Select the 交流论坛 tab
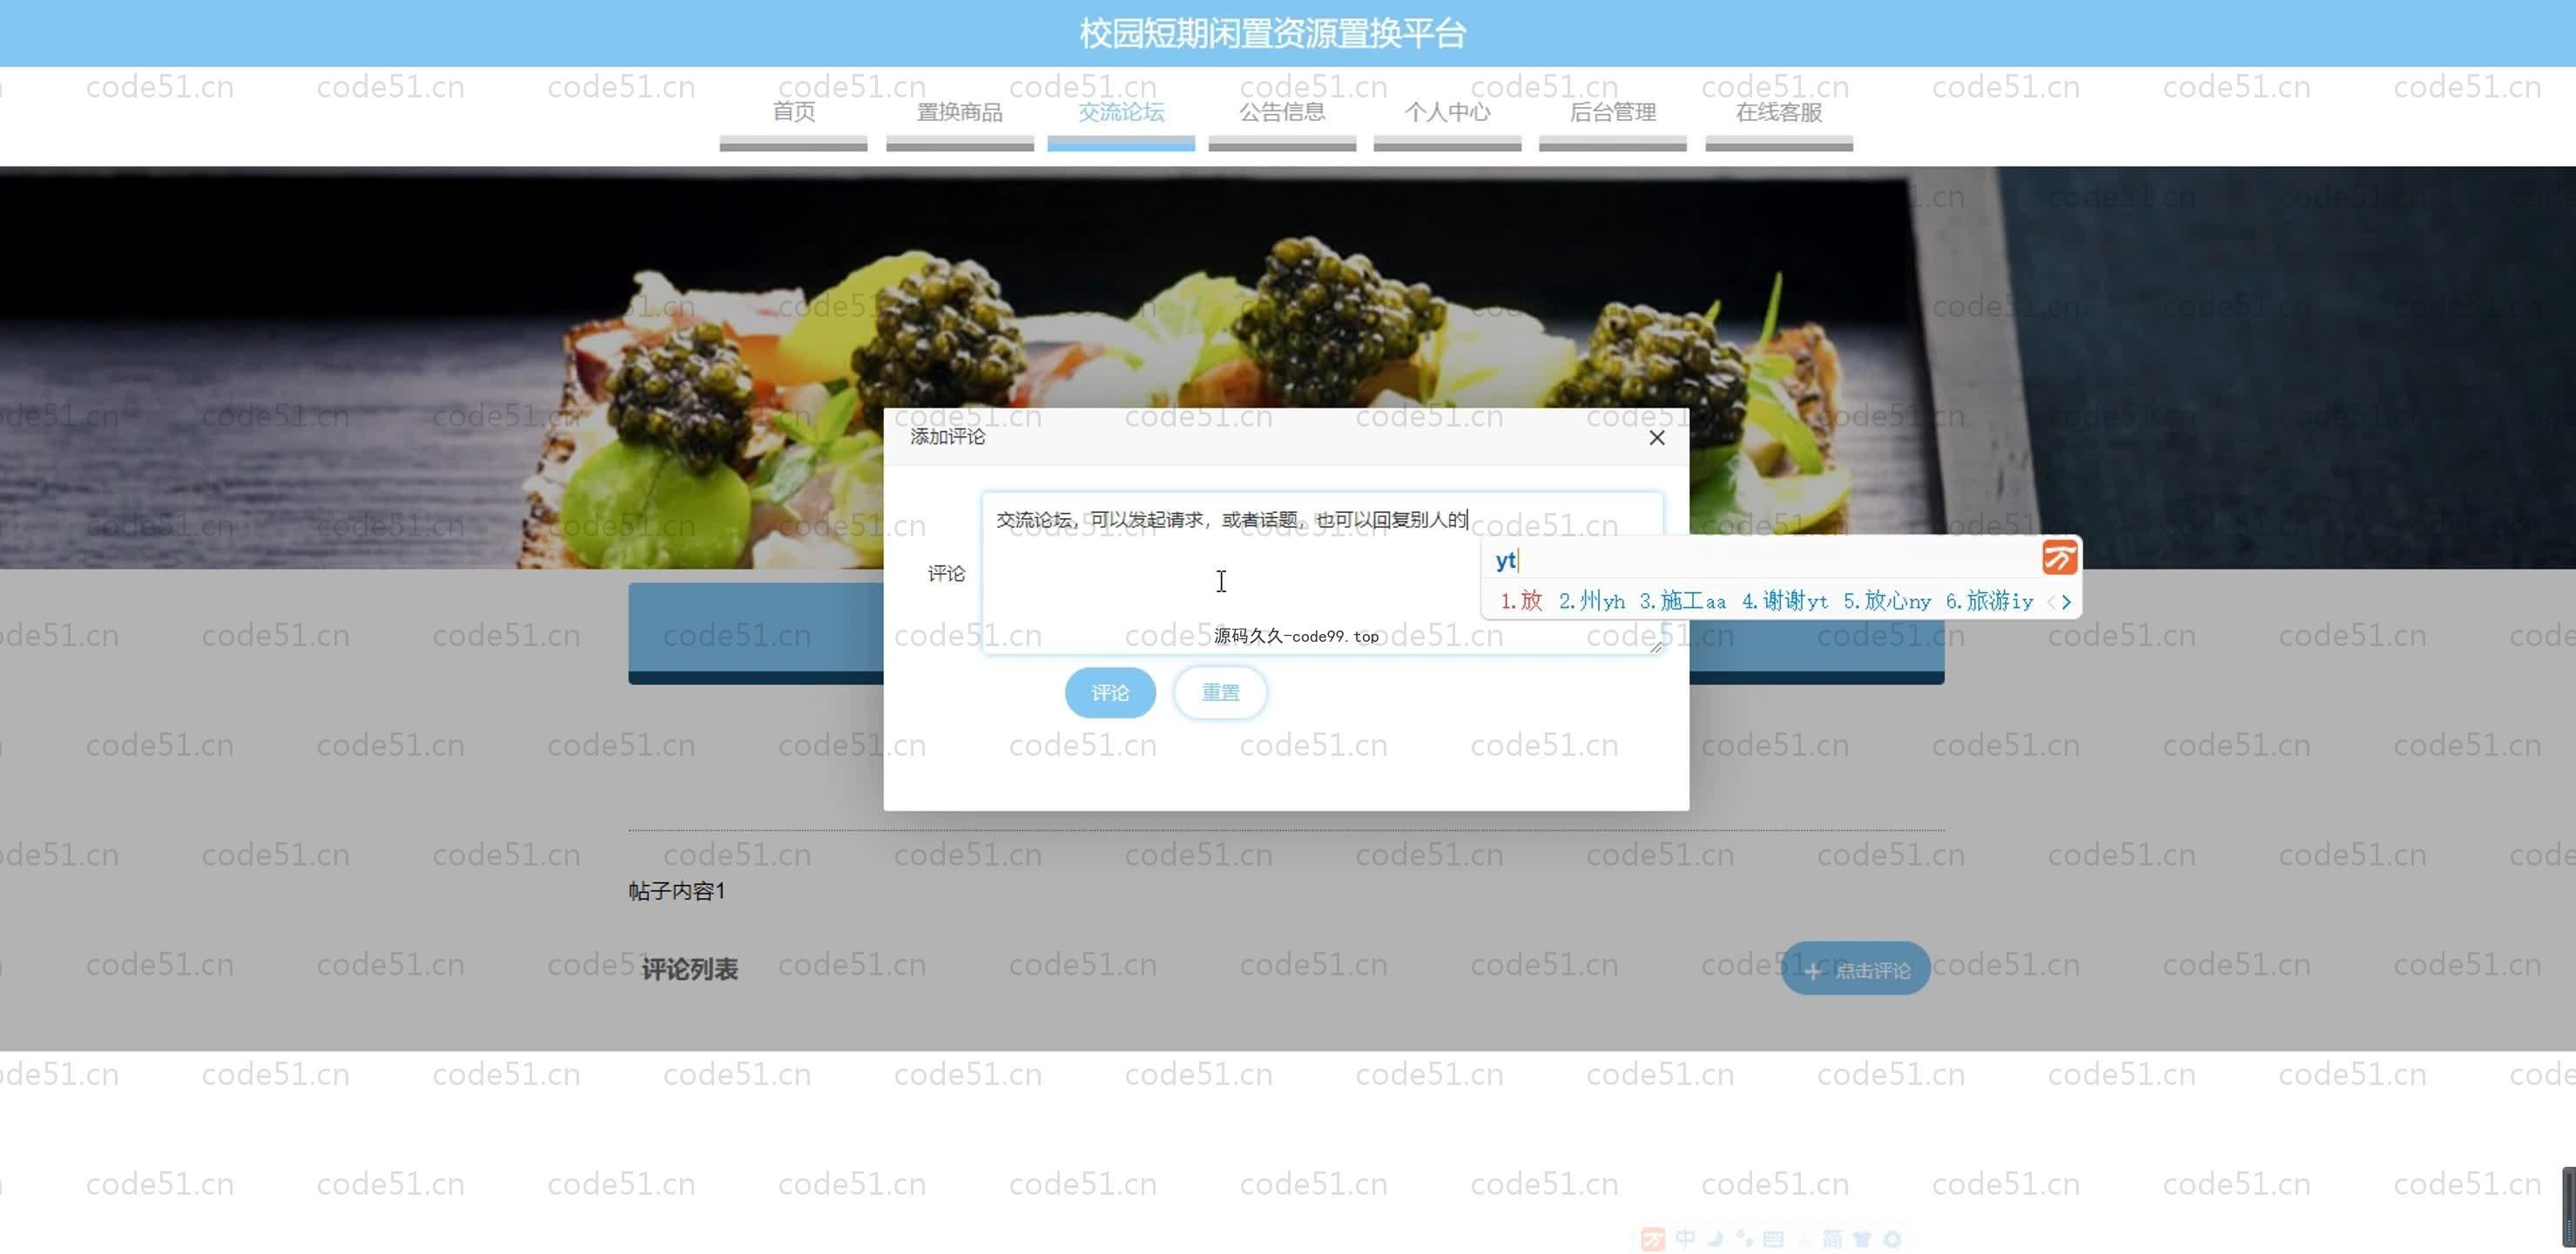 [x=1121, y=112]
